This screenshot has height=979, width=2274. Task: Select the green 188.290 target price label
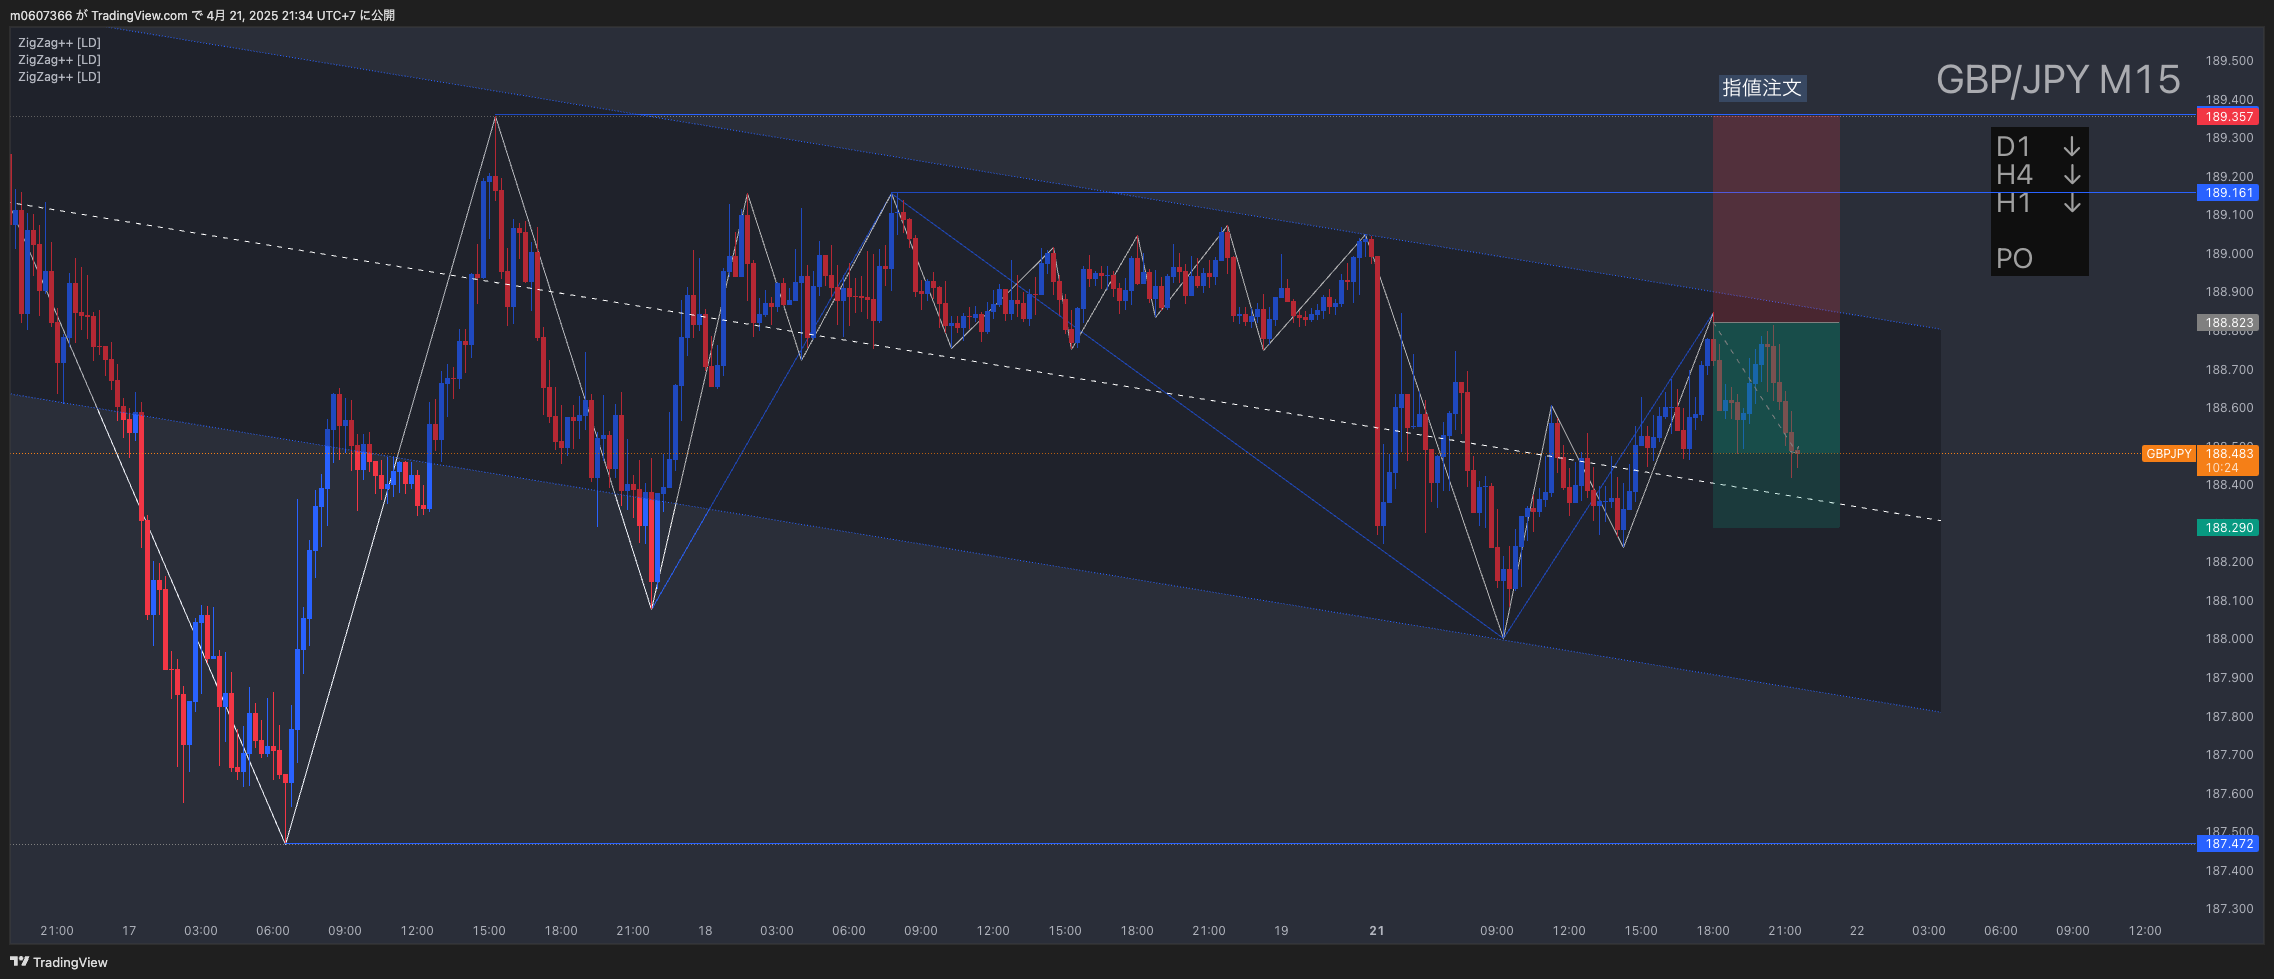click(2229, 528)
